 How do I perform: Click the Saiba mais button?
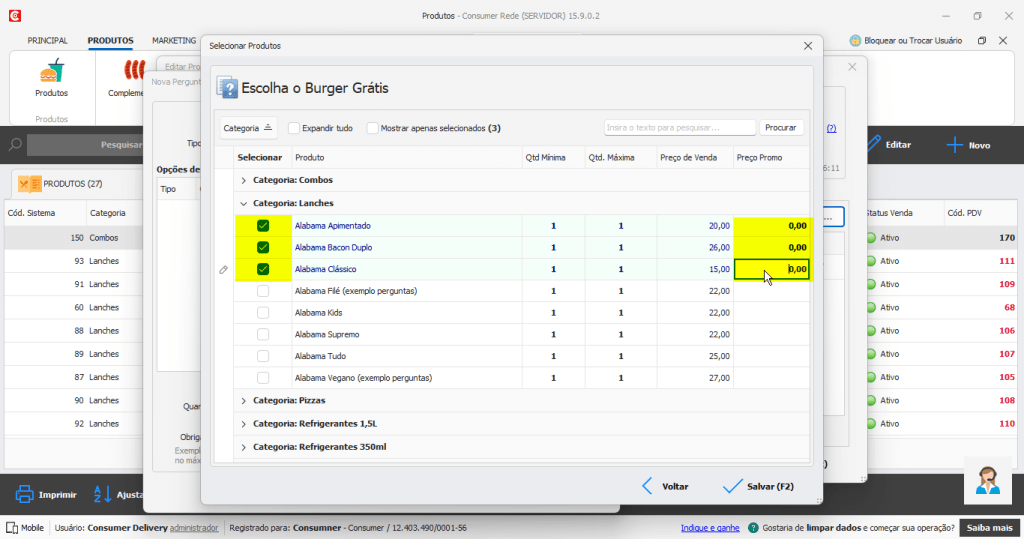[x=989, y=528]
